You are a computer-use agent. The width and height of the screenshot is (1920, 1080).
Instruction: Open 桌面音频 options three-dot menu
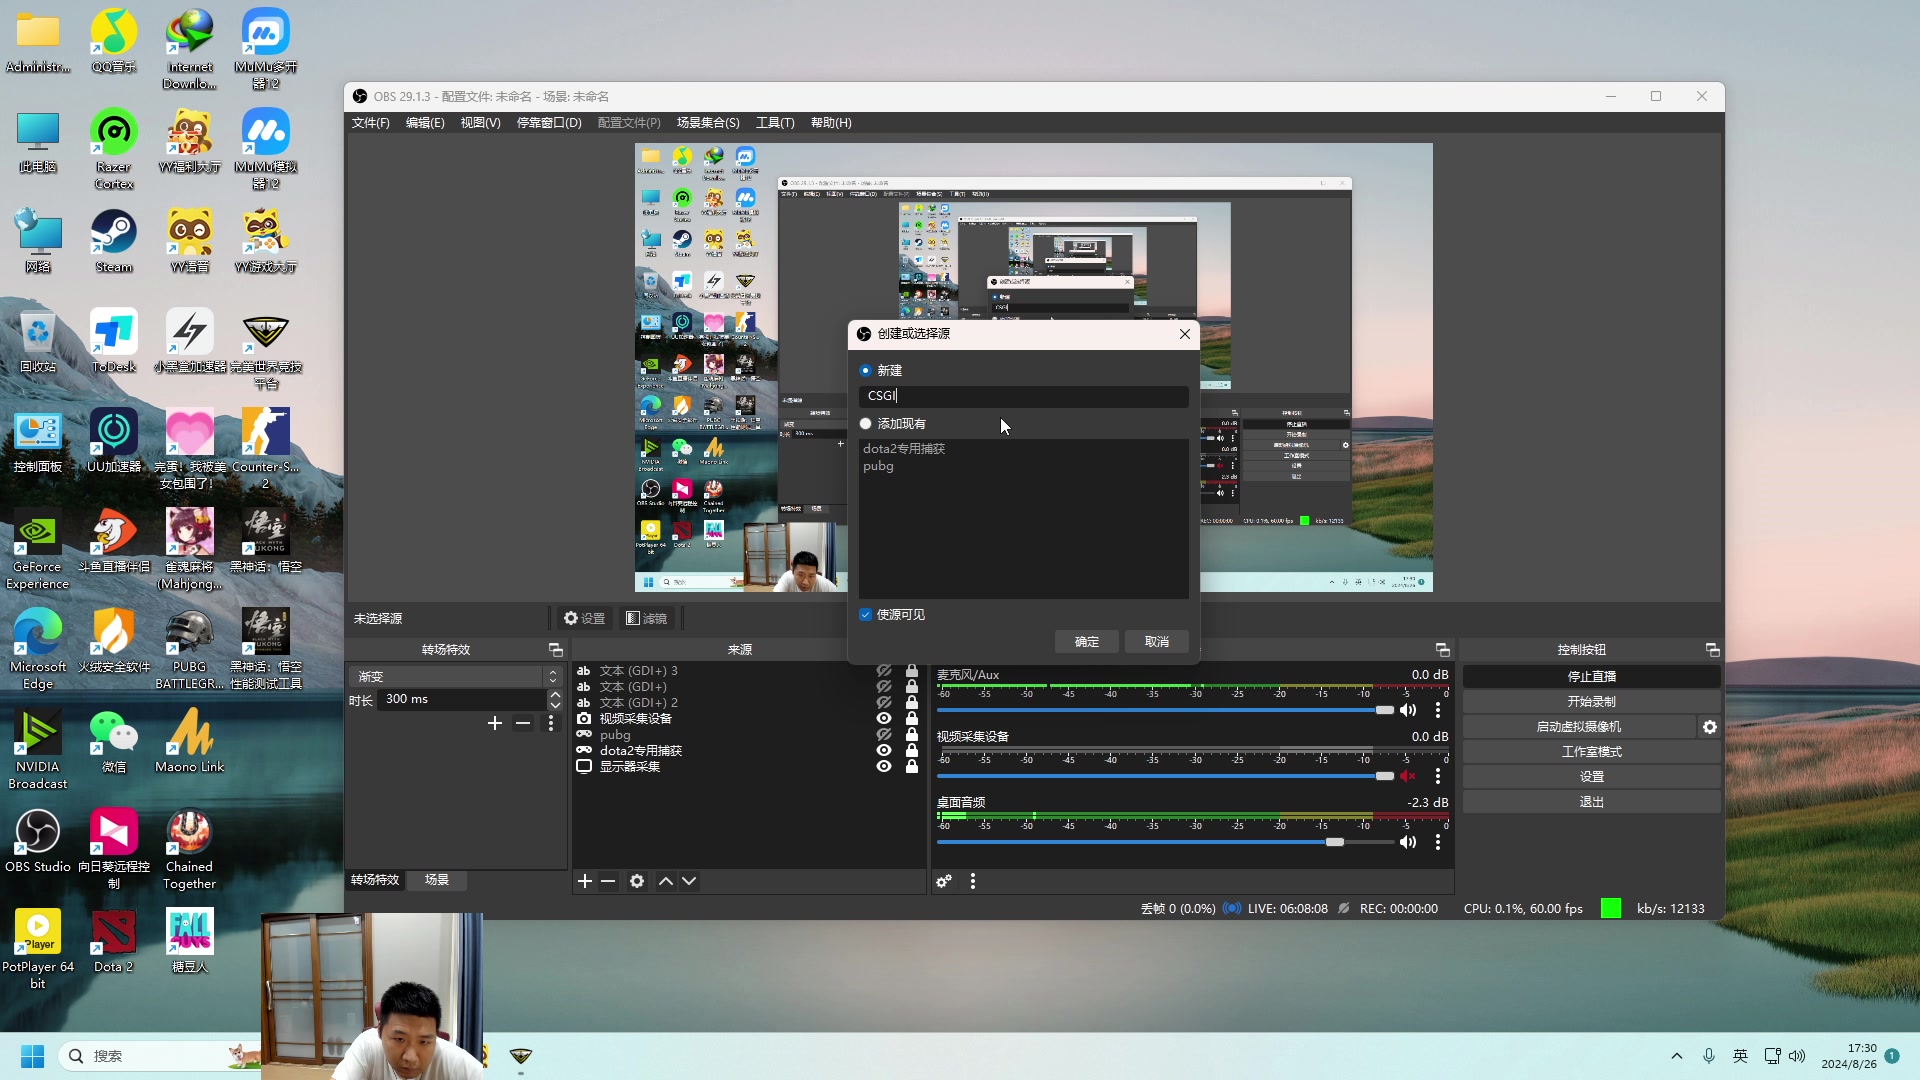coord(1438,842)
